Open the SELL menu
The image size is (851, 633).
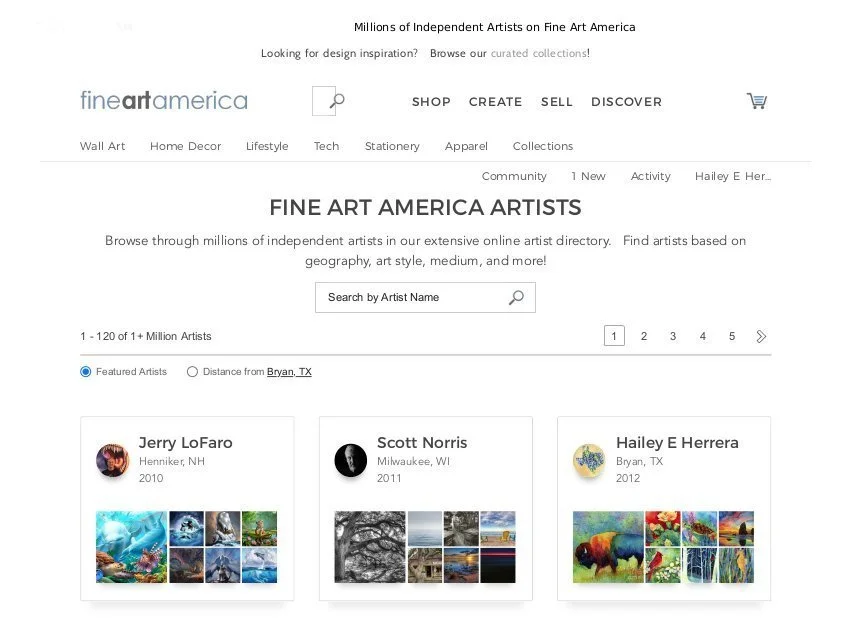(x=557, y=102)
